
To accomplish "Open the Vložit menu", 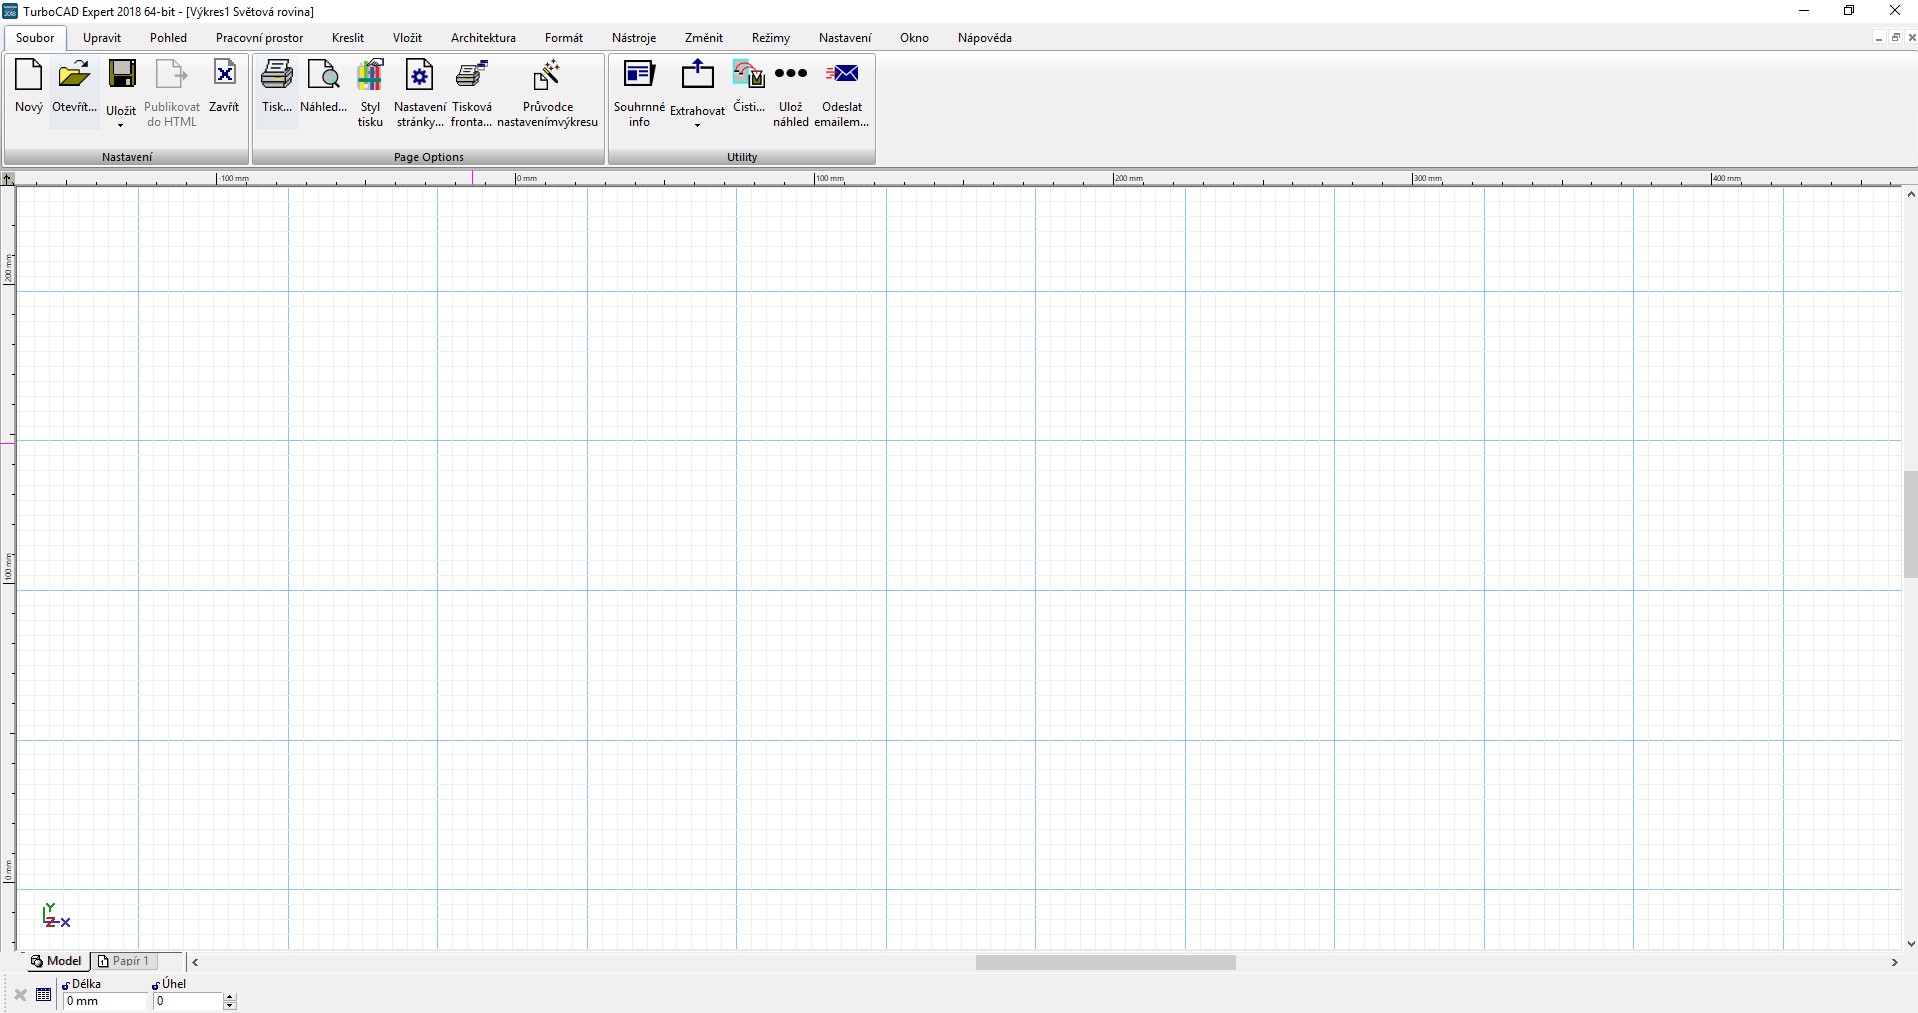I will (407, 38).
